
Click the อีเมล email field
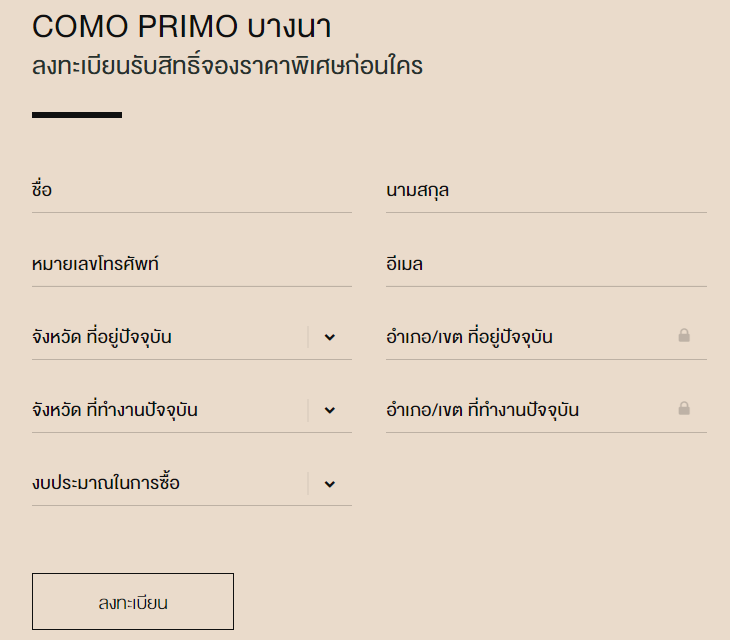click(546, 264)
